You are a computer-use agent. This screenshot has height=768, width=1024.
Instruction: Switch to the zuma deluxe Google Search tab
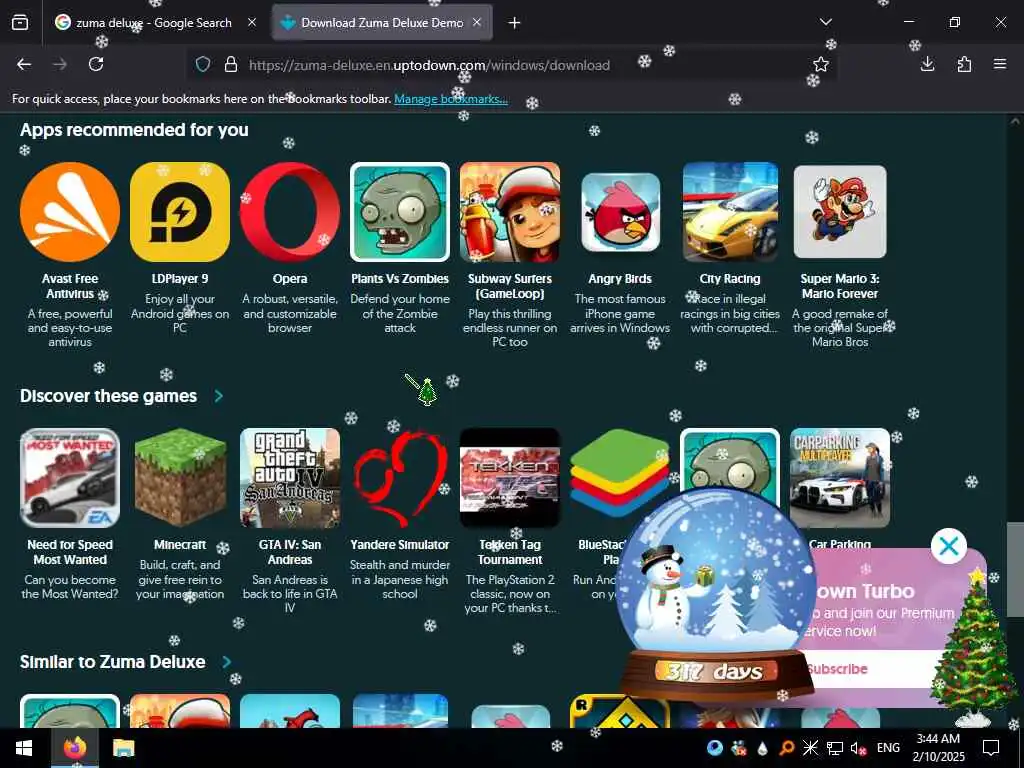pos(153,23)
